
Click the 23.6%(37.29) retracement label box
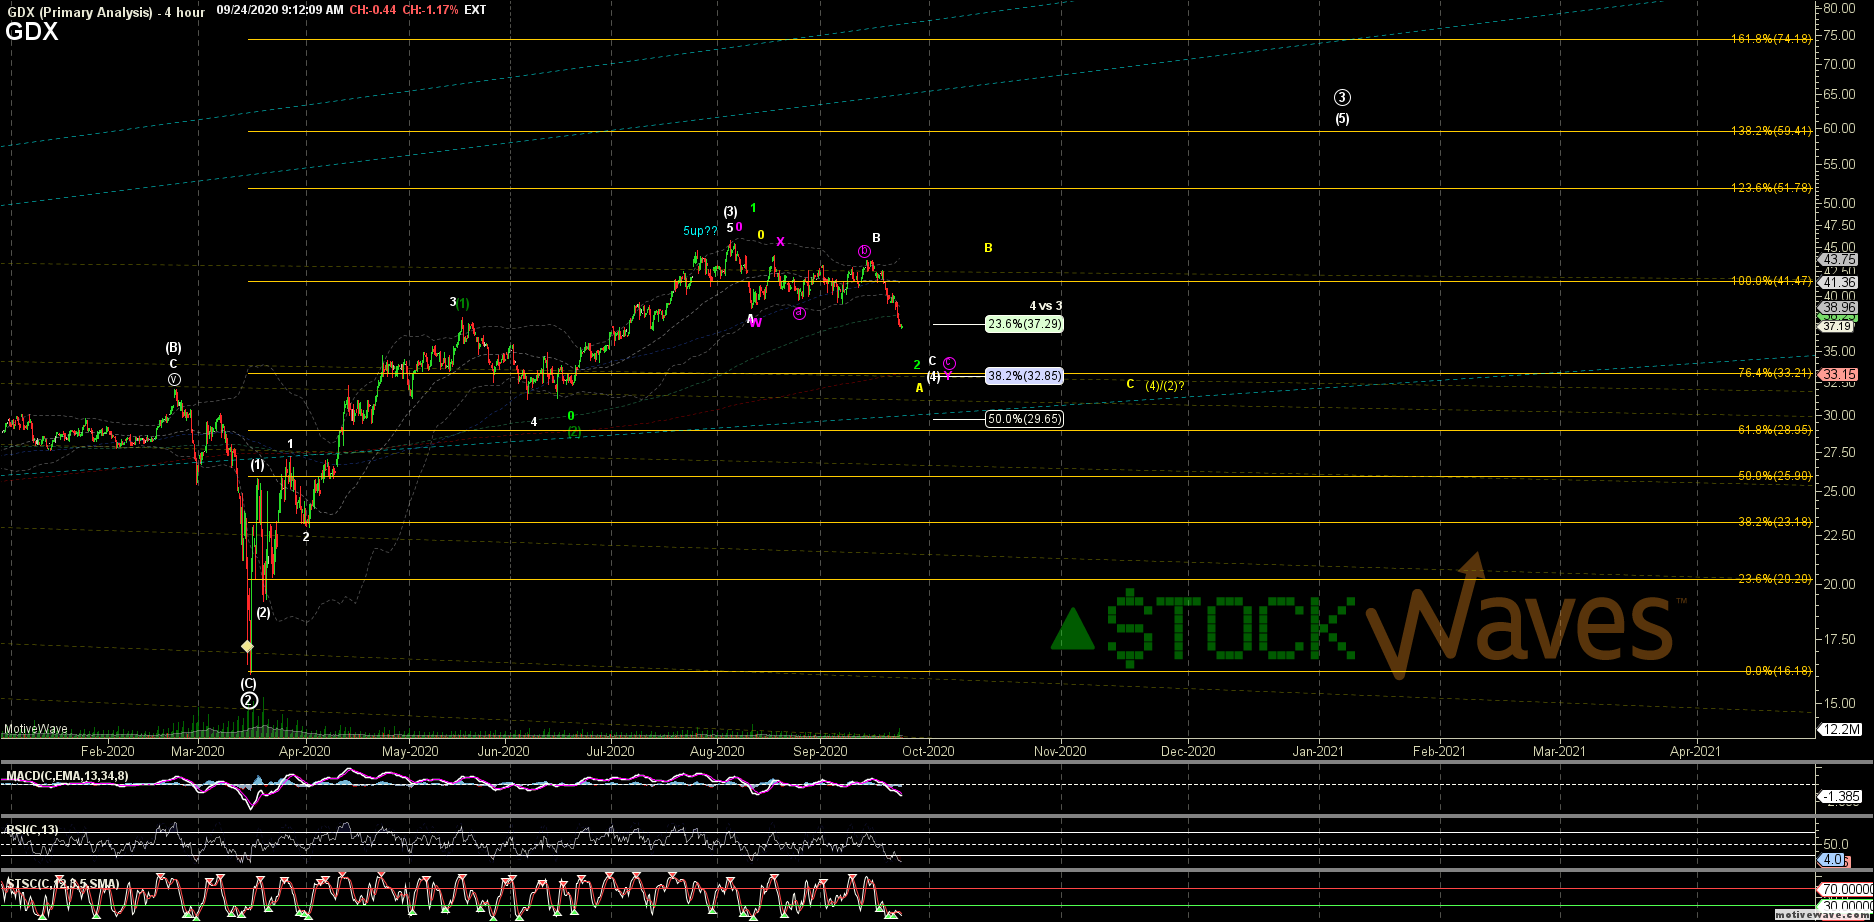tap(1023, 324)
